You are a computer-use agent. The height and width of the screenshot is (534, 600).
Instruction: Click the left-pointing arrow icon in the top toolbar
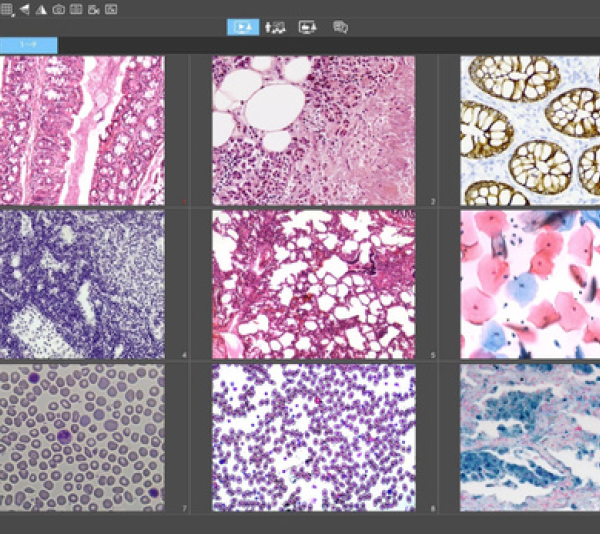click(x=24, y=9)
